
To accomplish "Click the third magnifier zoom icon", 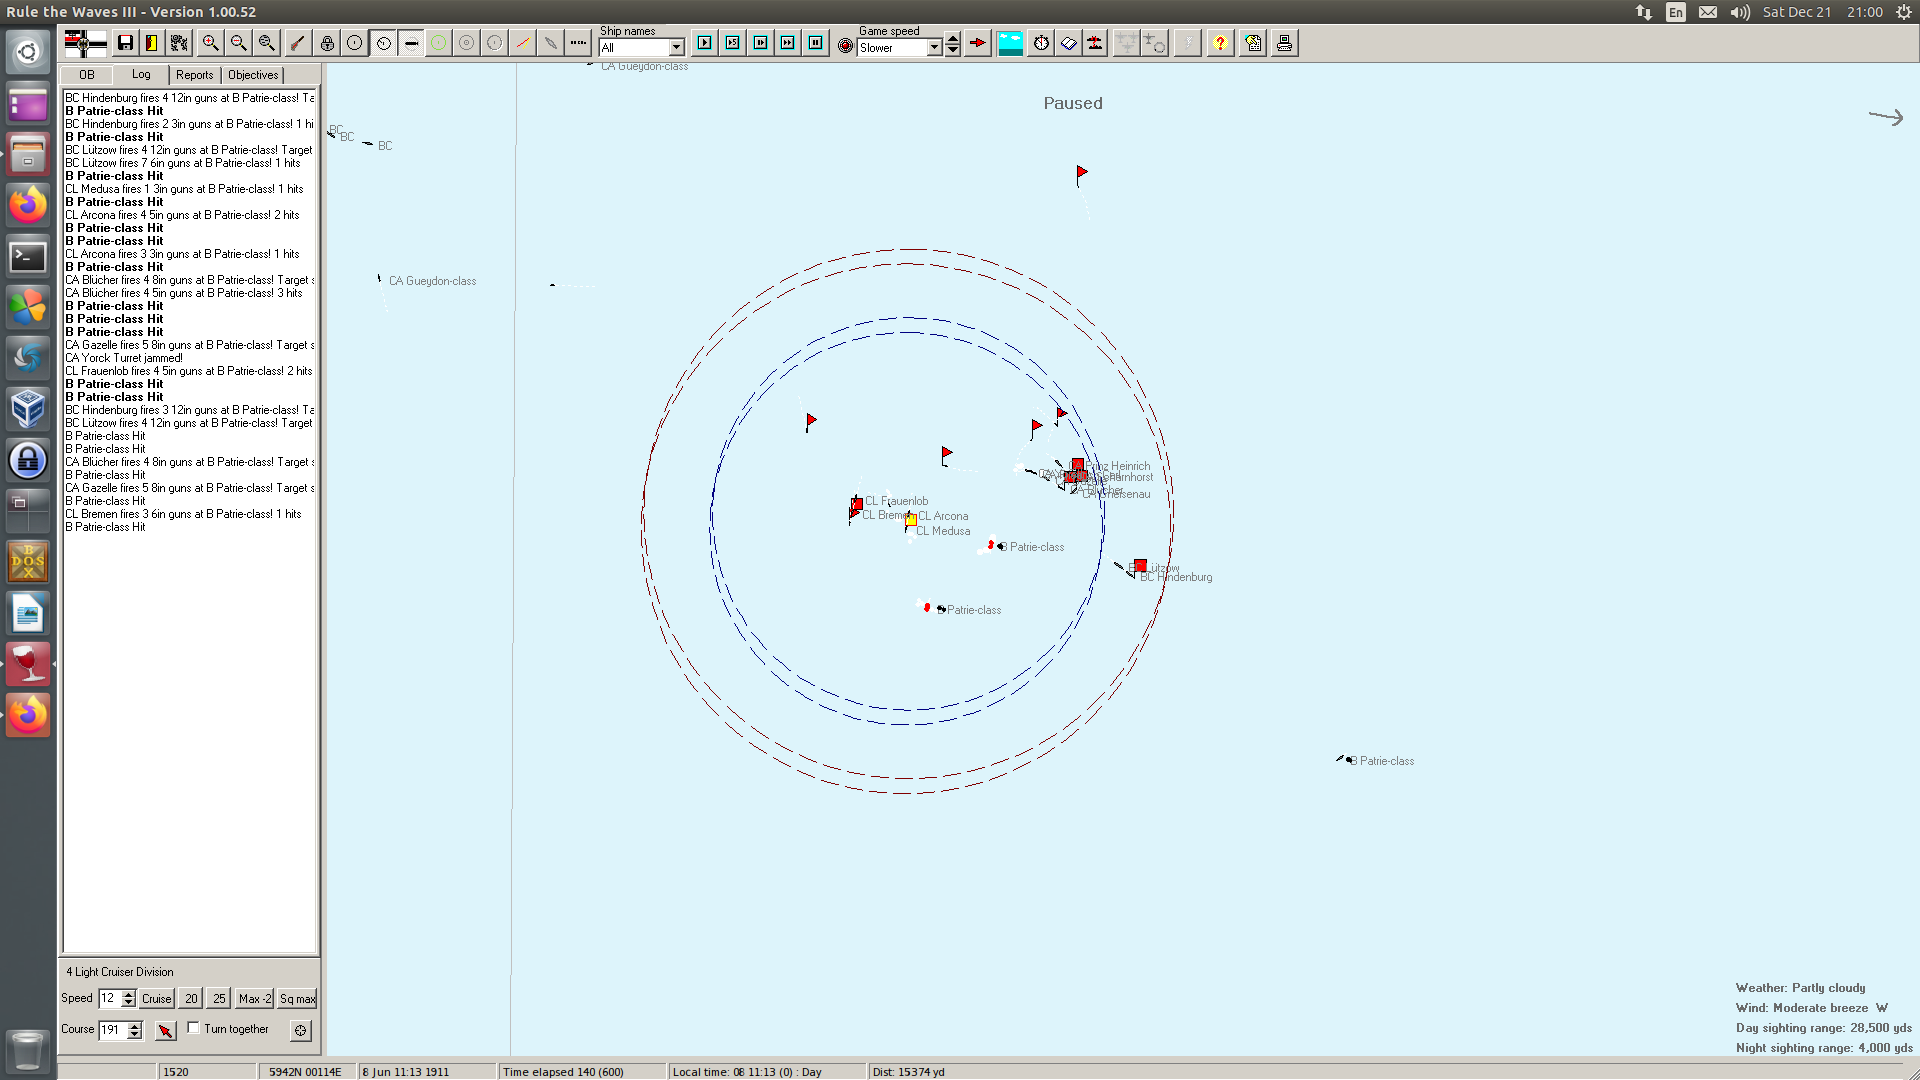I will [x=267, y=43].
